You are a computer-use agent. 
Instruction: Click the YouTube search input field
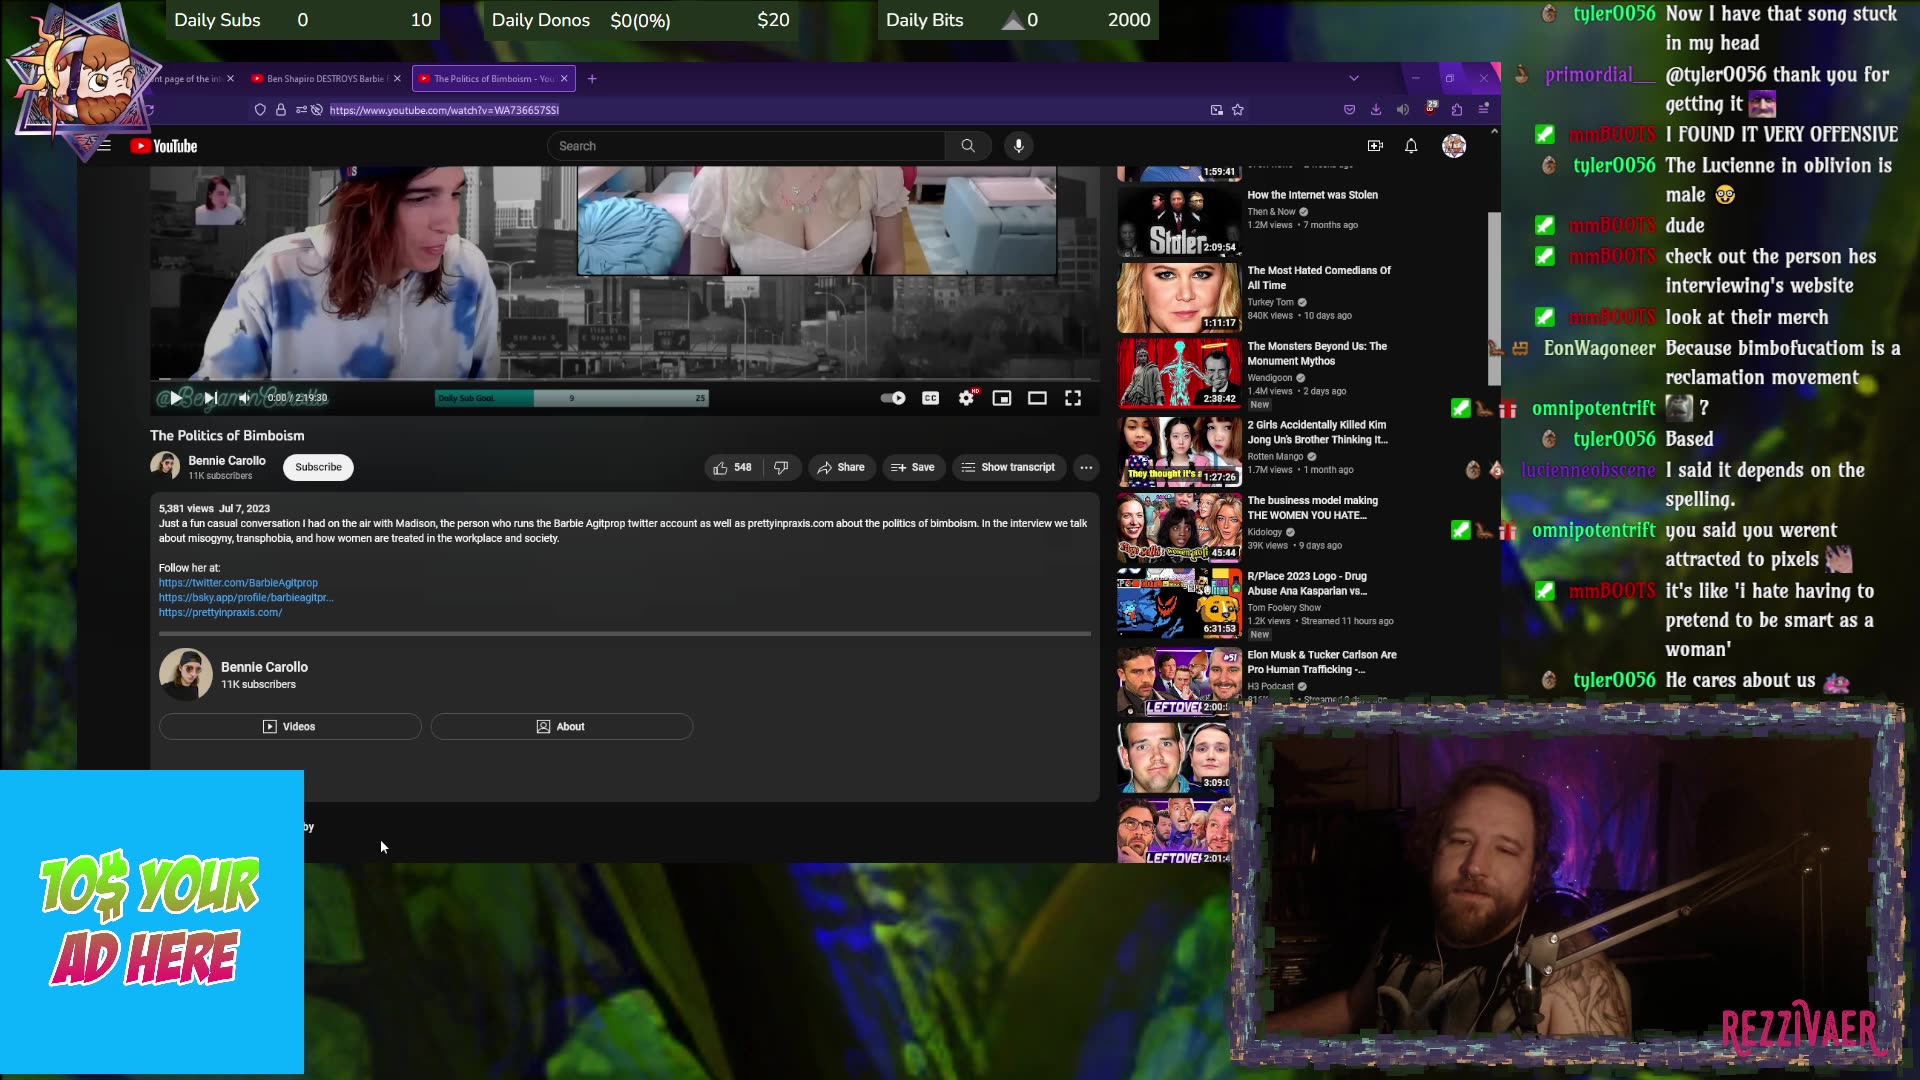point(746,146)
